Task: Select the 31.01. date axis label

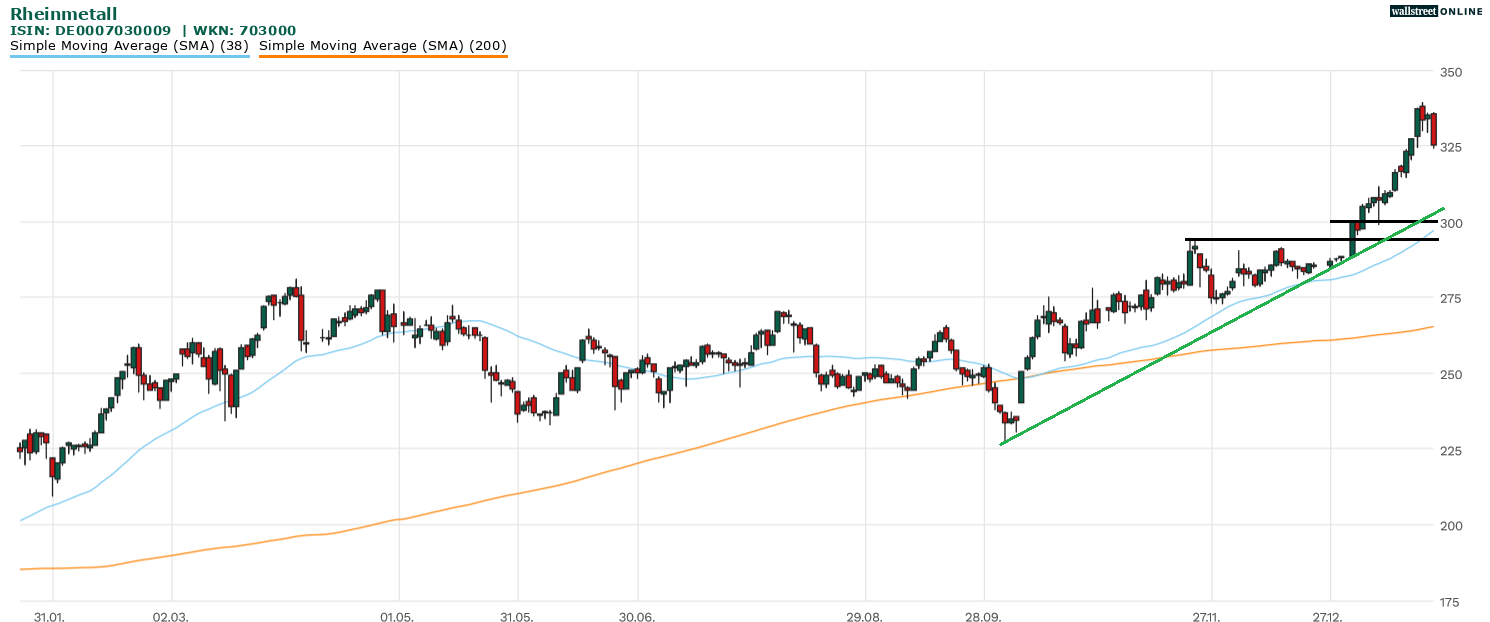Action: [x=49, y=617]
